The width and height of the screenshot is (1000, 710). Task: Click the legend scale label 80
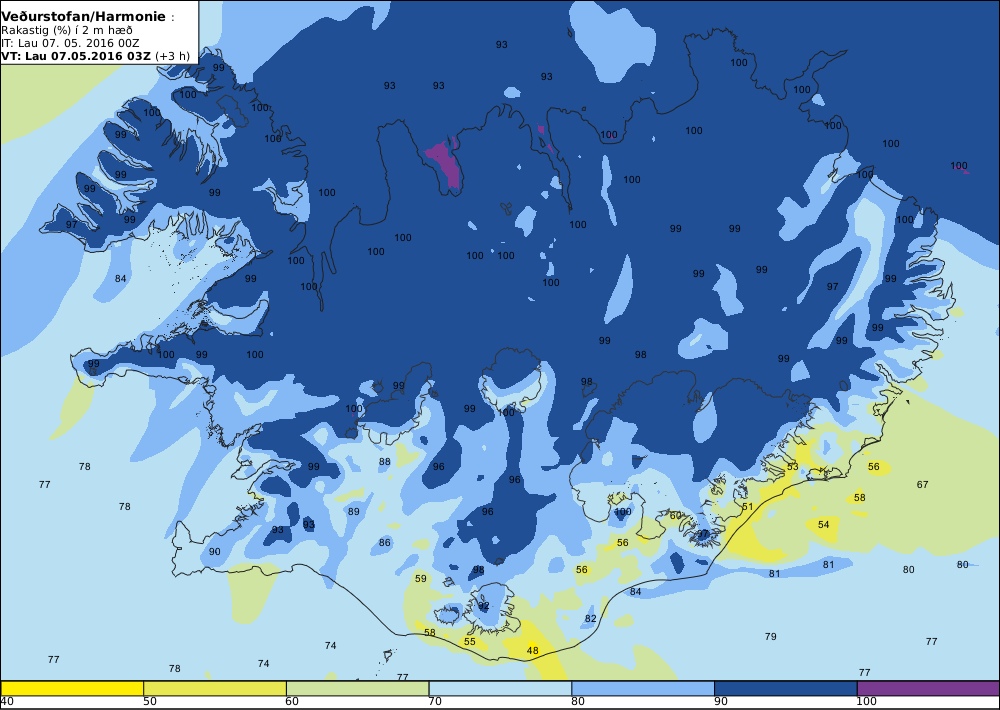[x=578, y=702]
